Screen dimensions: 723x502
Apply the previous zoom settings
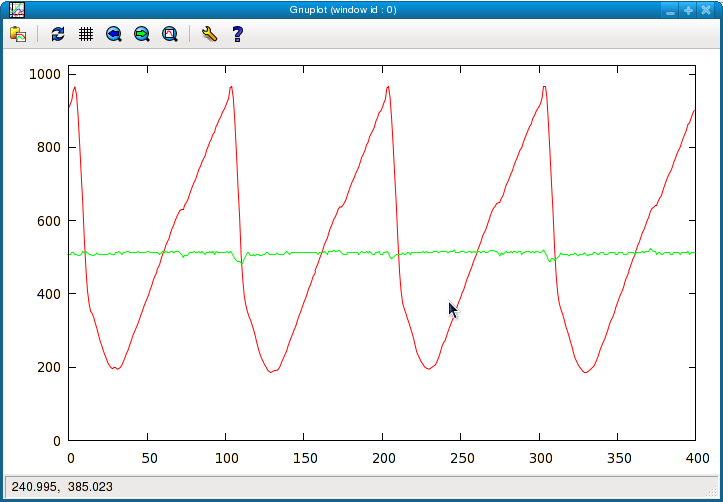click(114, 34)
